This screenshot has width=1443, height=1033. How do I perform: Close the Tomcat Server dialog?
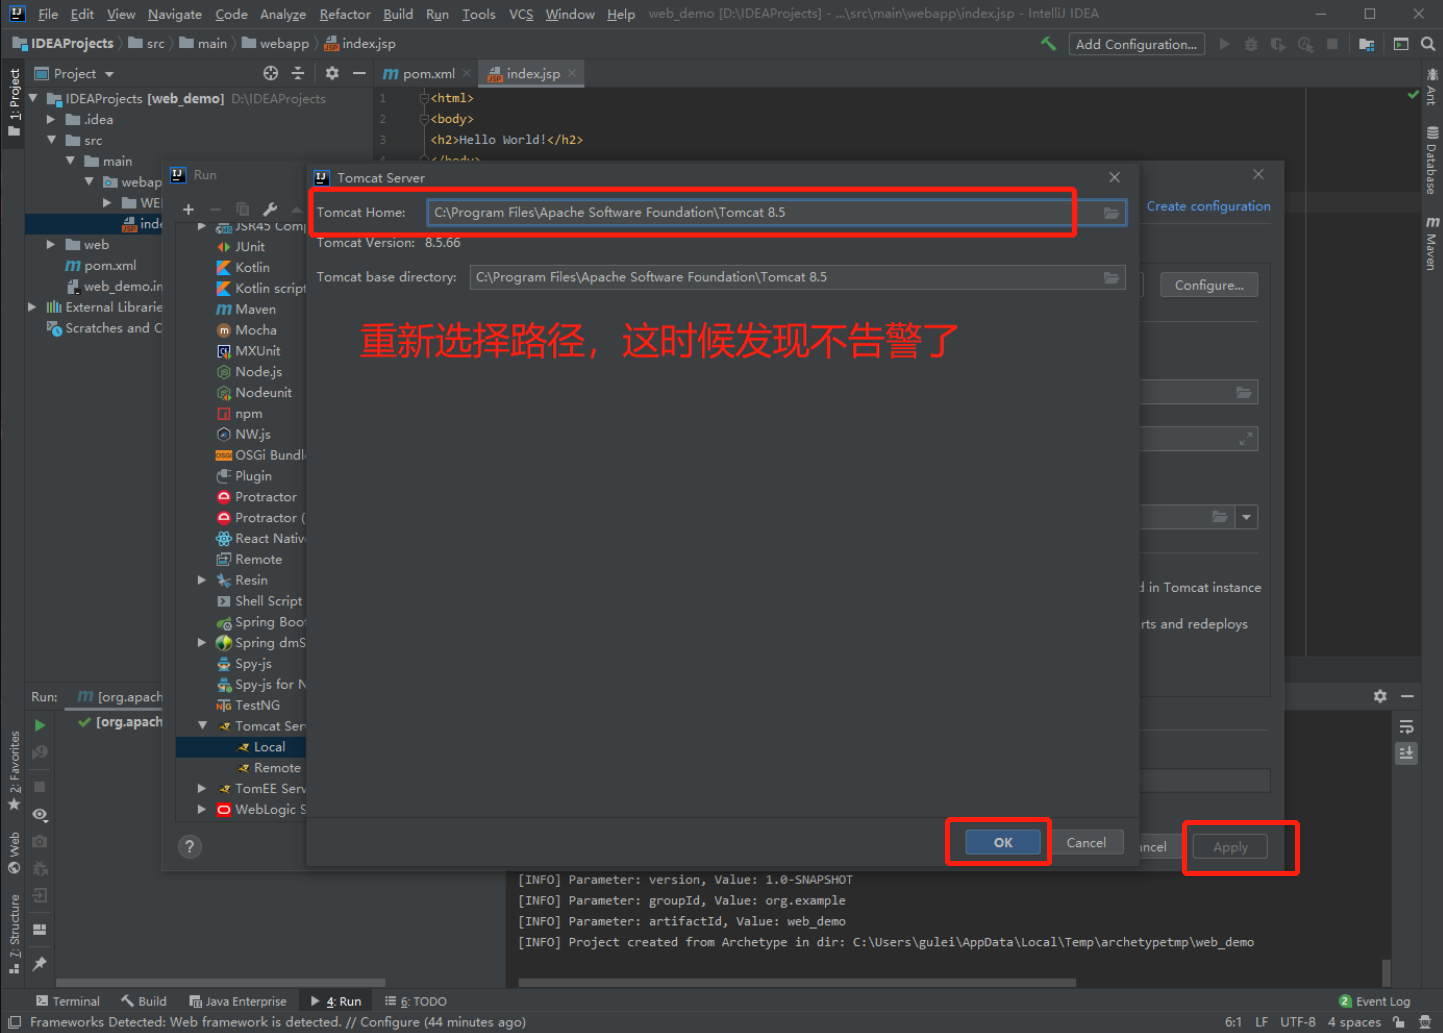tap(1114, 177)
